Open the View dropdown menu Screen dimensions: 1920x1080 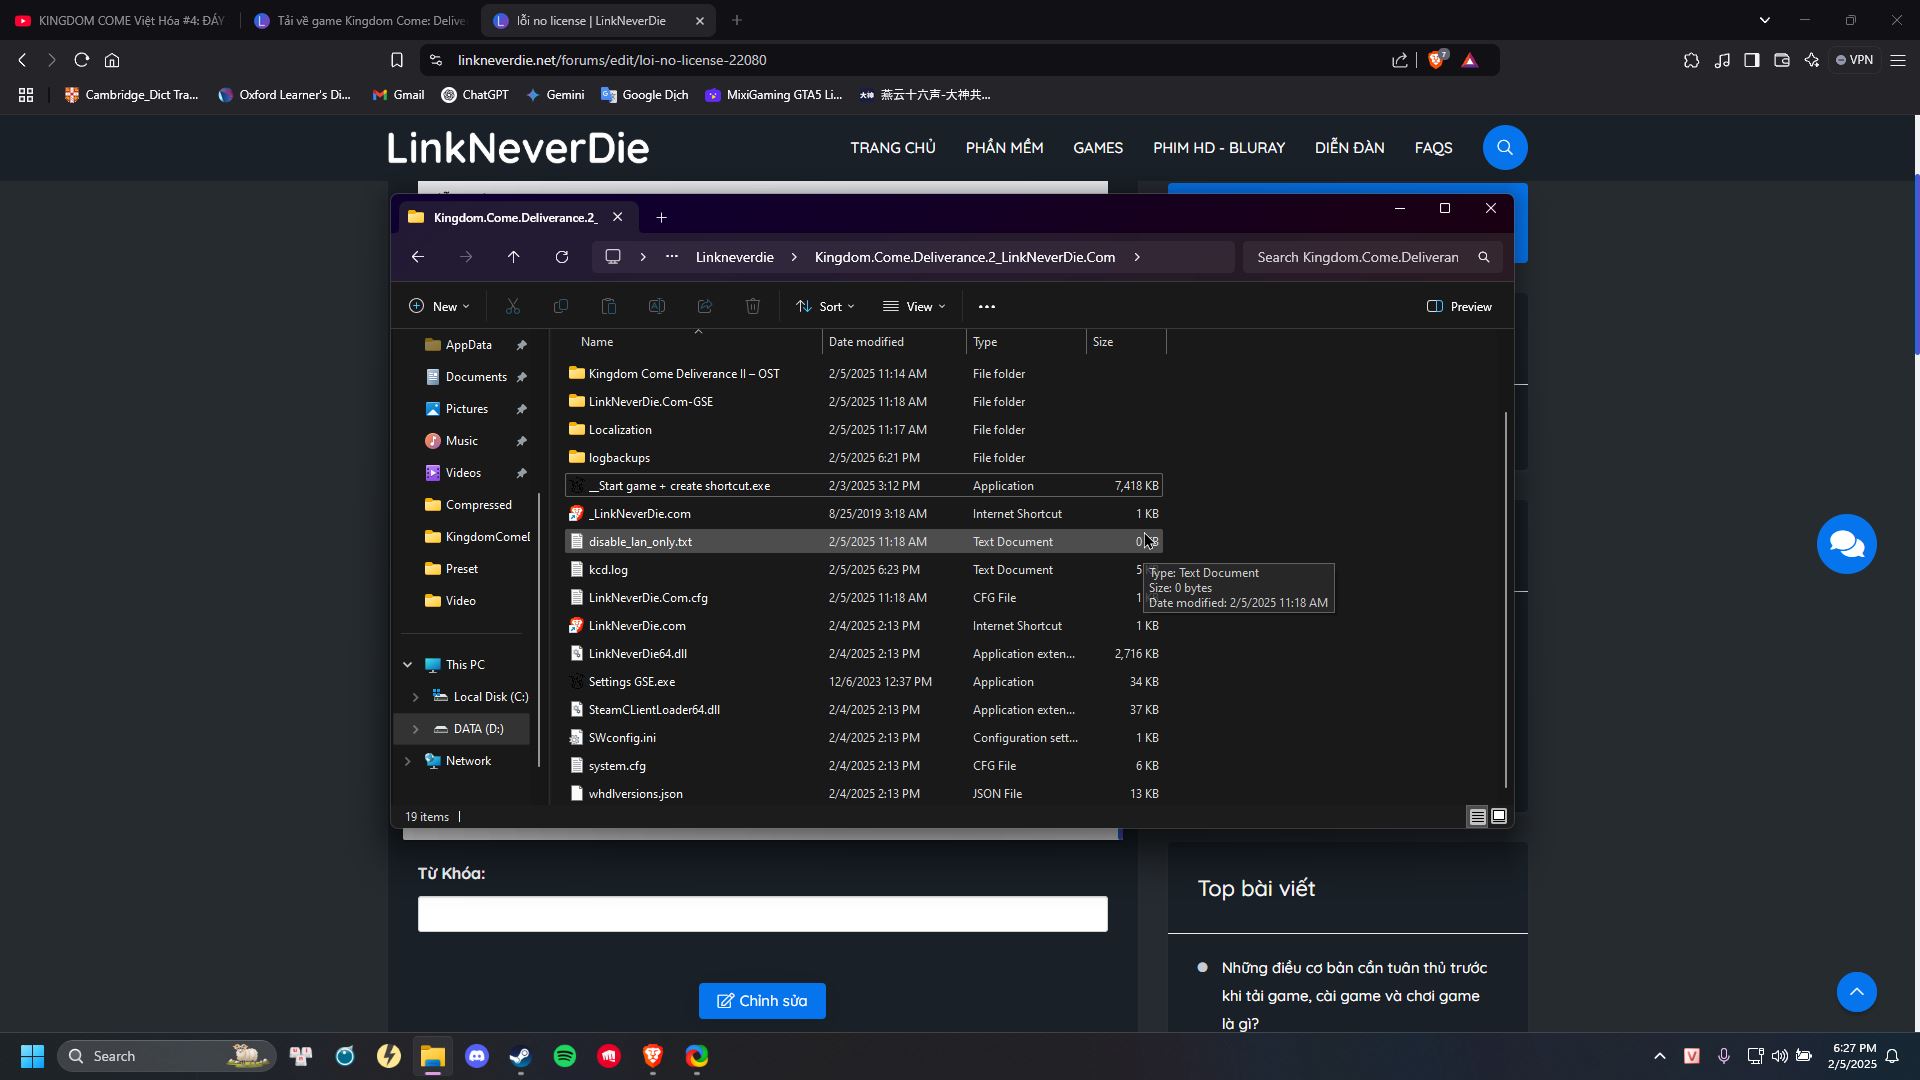pos(915,307)
